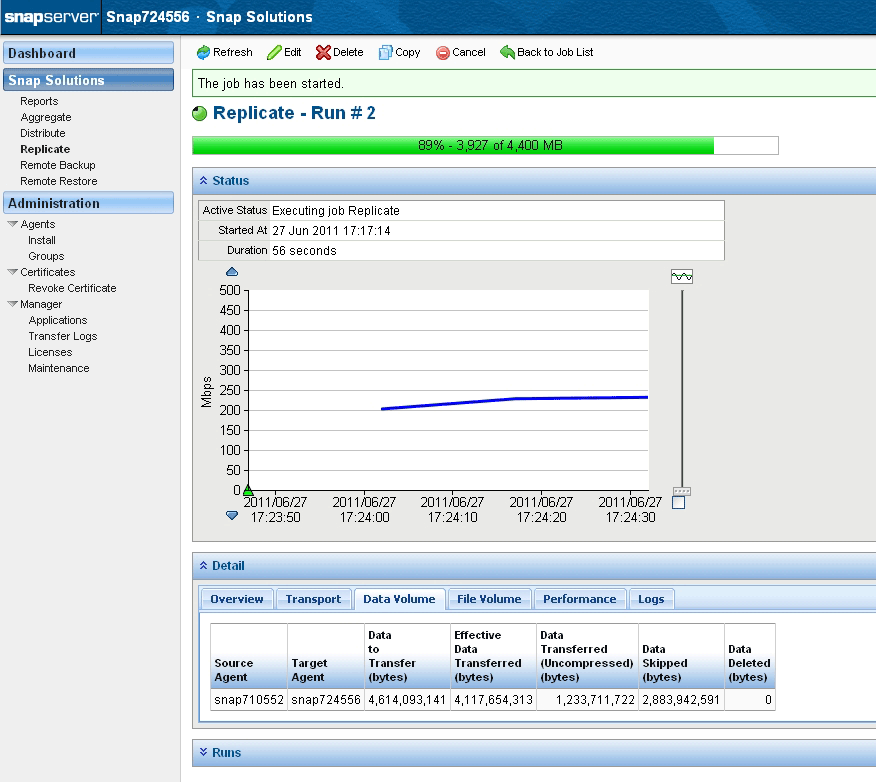Click the "The job has been started." message
Viewport: 876px width, 782px height.
[271, 84]
